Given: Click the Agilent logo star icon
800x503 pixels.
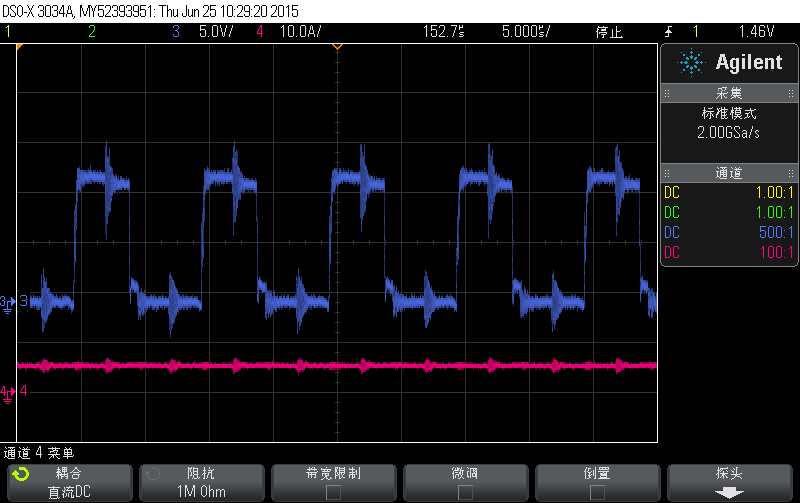Looking at the screenshot, I should tap(691, 63).
